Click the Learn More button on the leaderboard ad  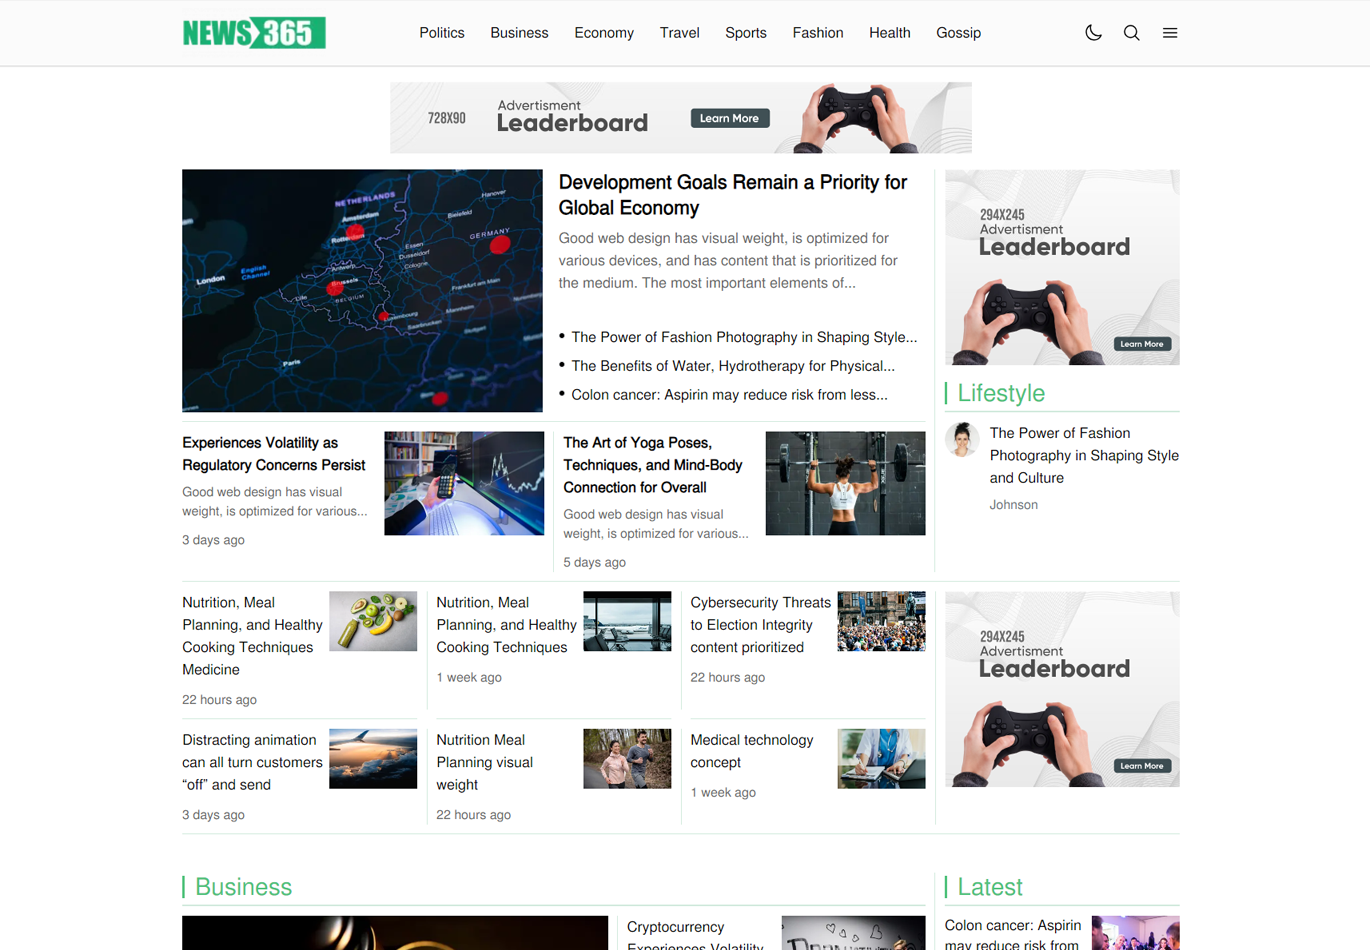tap(729, 118)
